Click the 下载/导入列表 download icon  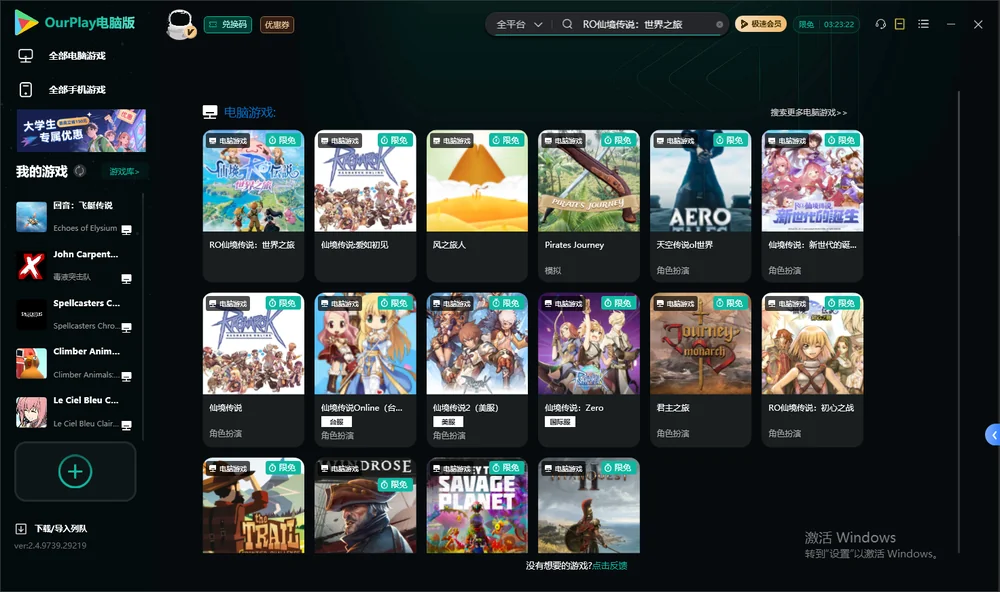[21, 528]
